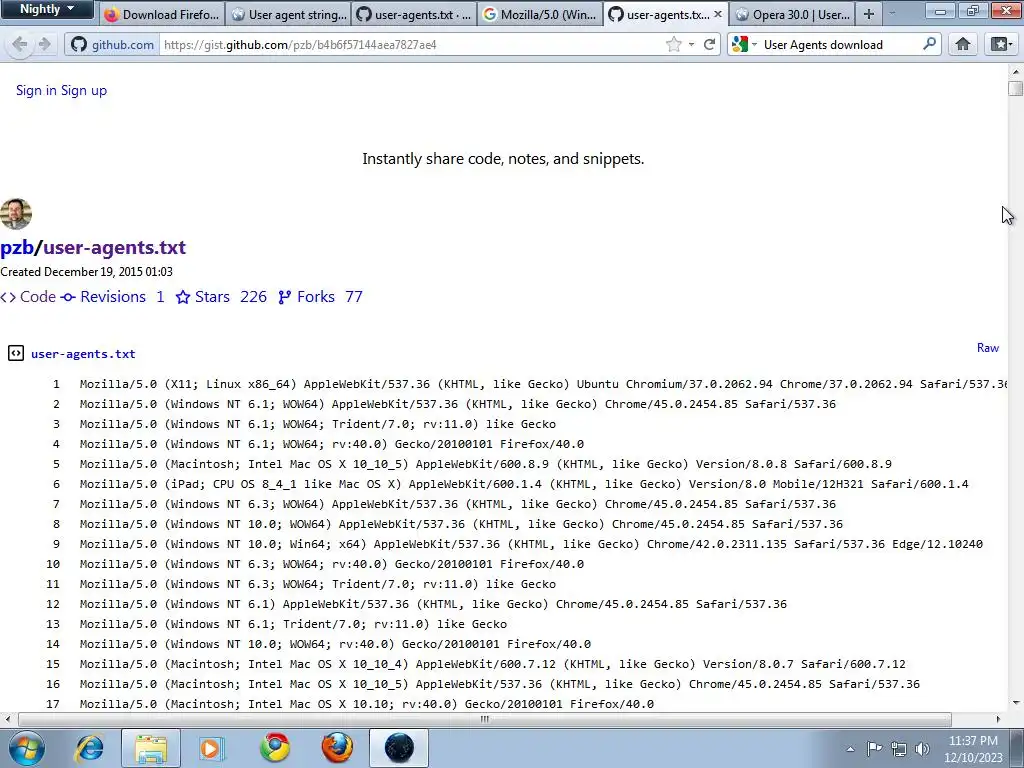The width and height of the screenshot is (1024, 768).
Task: Click the vertical scrollbar down arrow
Action: tap(1016, 703)
